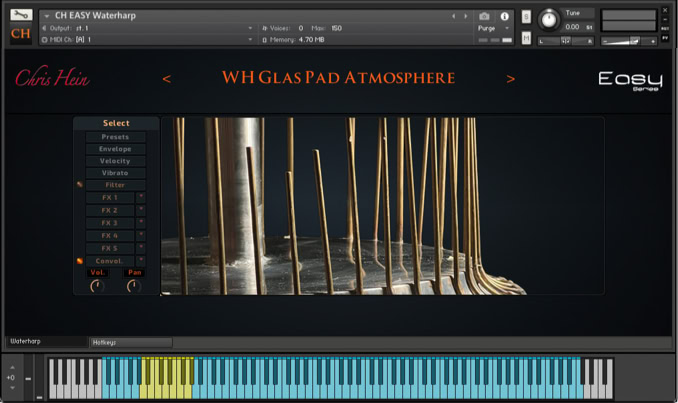Viewport: 678px width, 403px height.
Task: Open the instrument name dropdown arrow
Action: 47,16
